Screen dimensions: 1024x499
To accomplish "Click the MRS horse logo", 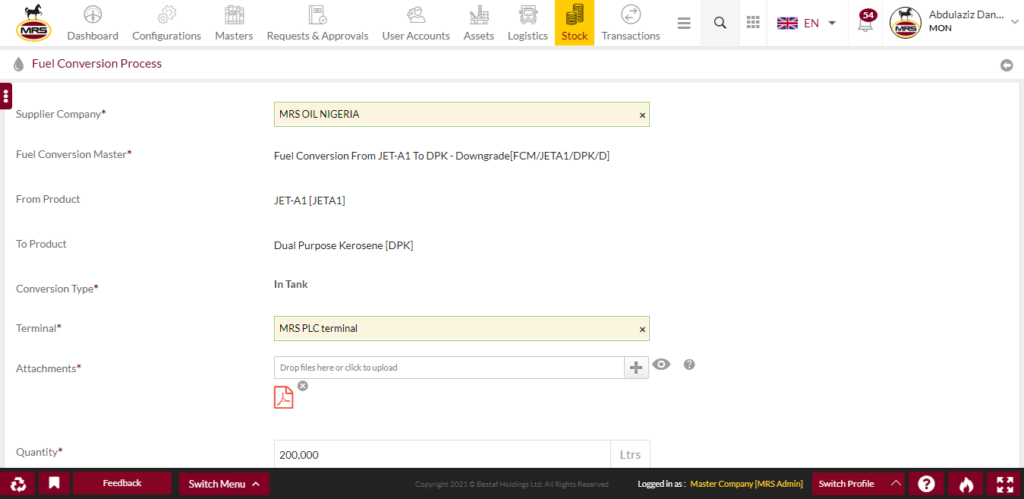I will click(x=33, y=23).
